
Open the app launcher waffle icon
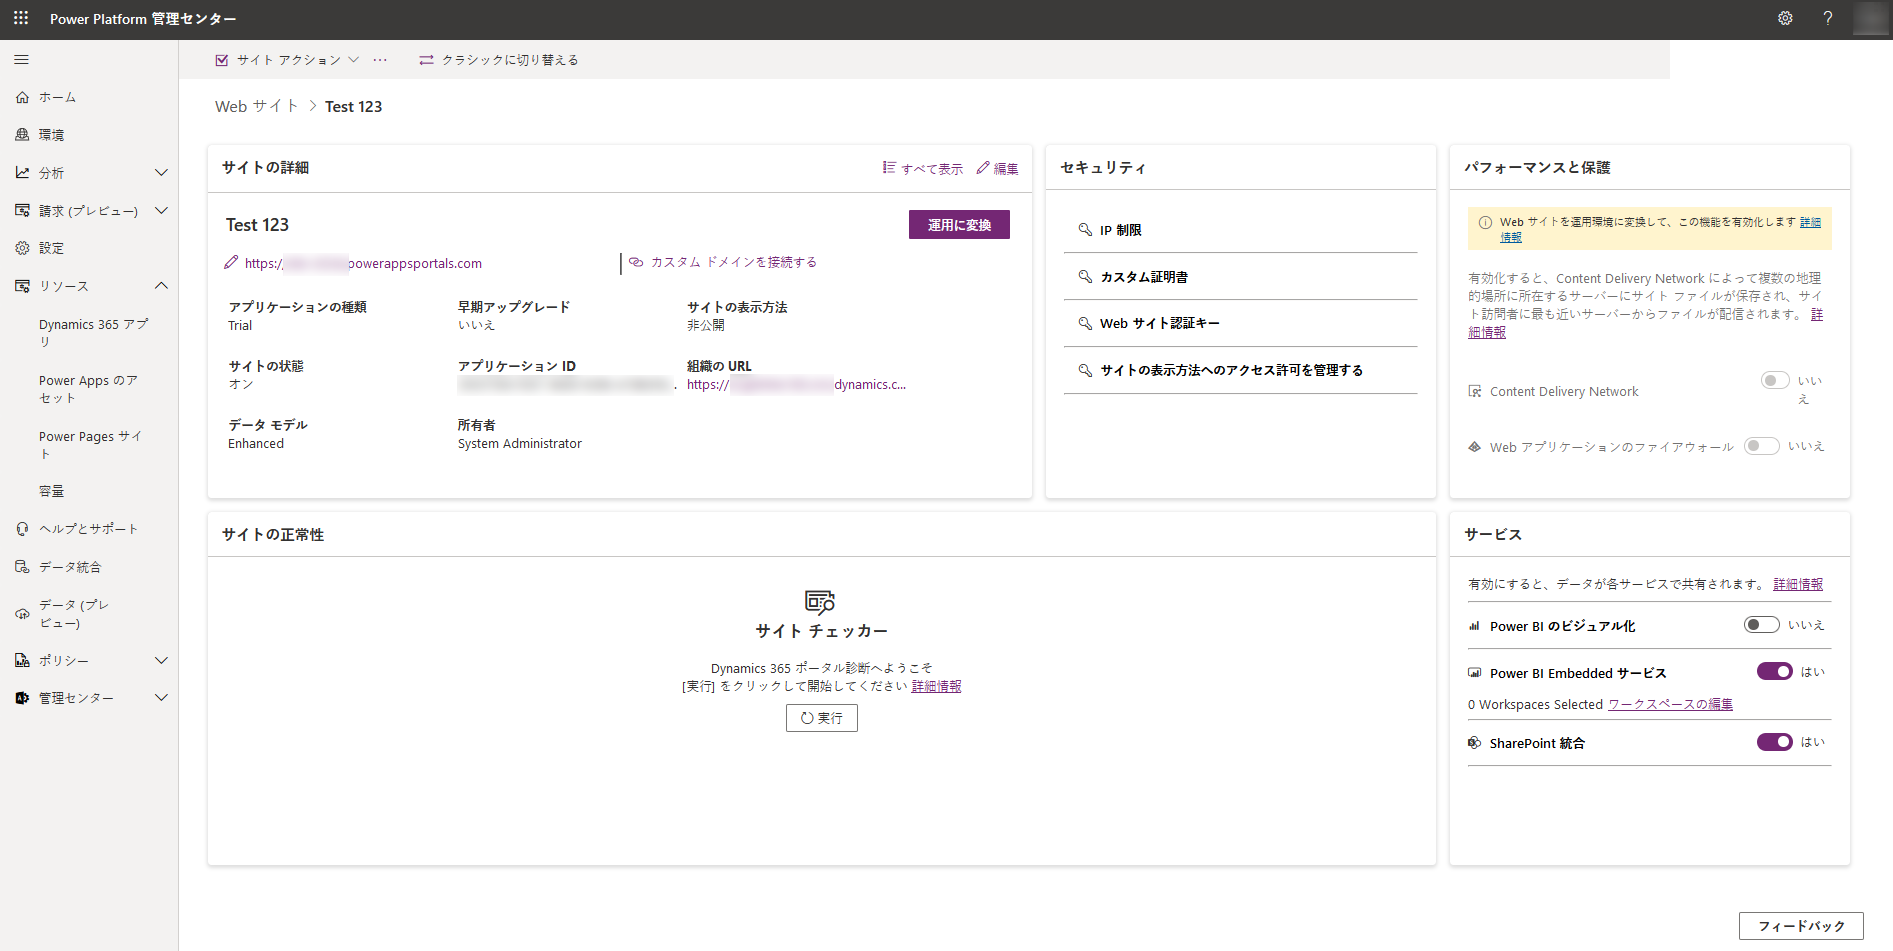[x=21, y=18]
